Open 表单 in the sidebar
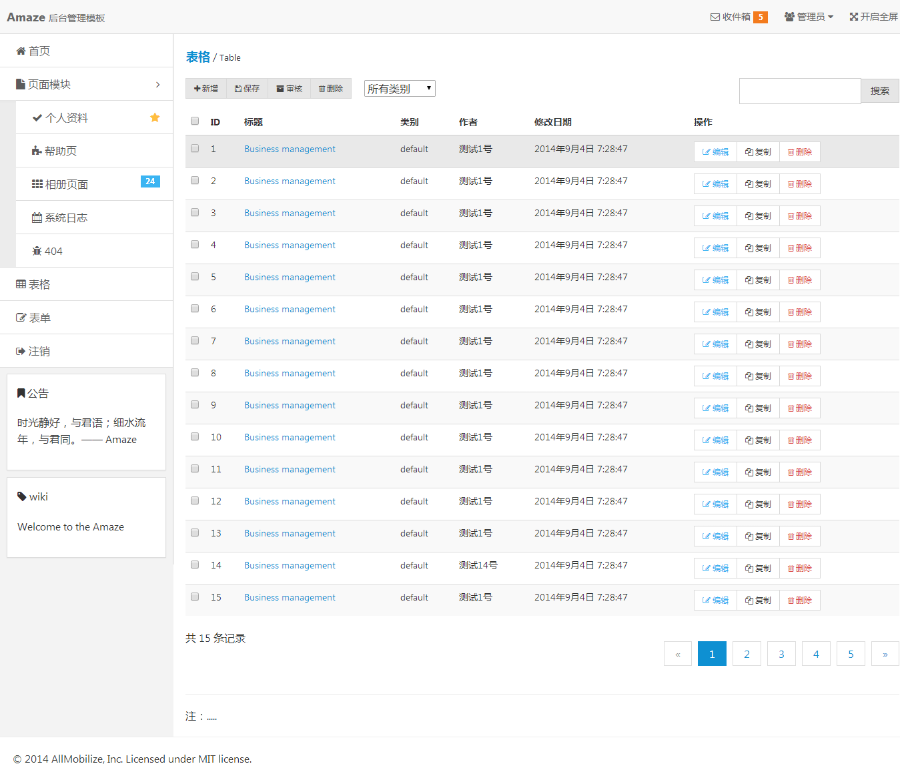Screen dimensions: 900x780 pyautogui.click(x=86, y=317)
